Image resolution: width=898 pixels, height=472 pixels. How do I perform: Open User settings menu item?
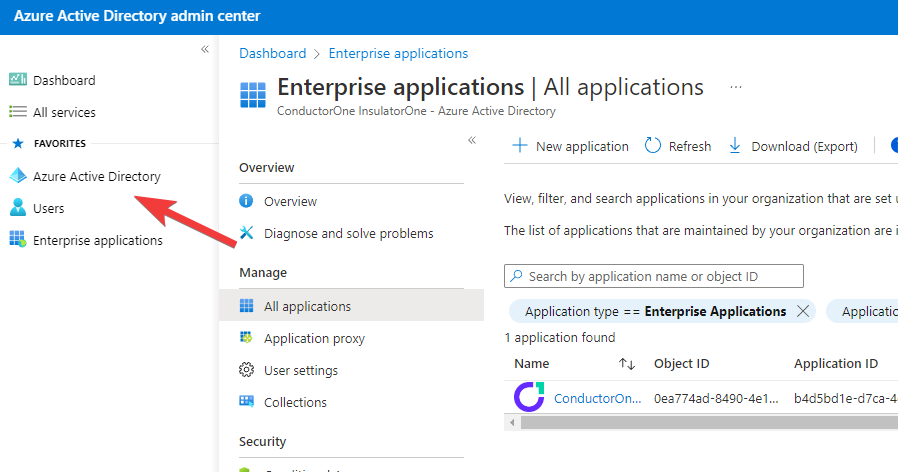tap(300, 370)
